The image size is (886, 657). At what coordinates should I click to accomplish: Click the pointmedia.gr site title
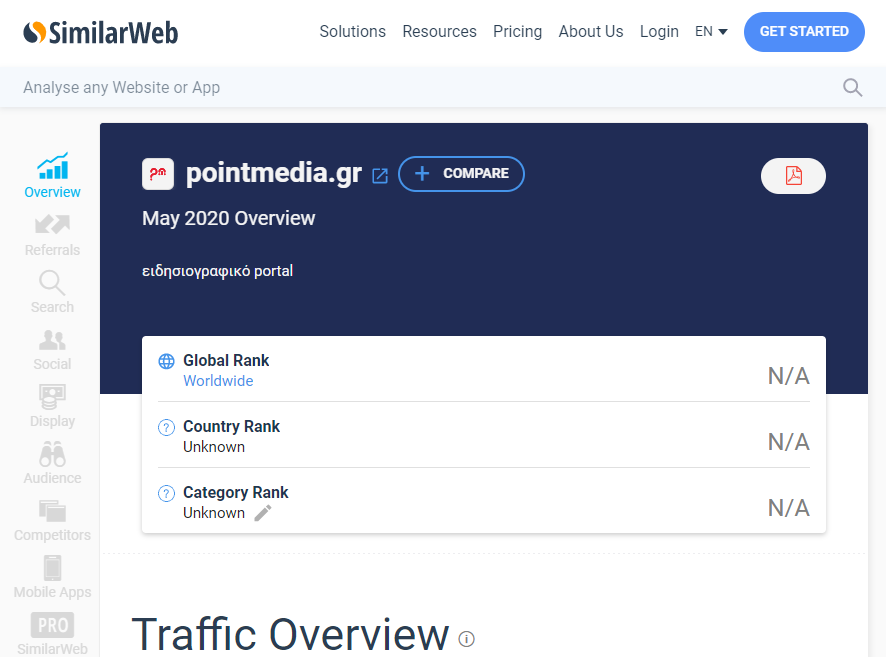point(274,173)
